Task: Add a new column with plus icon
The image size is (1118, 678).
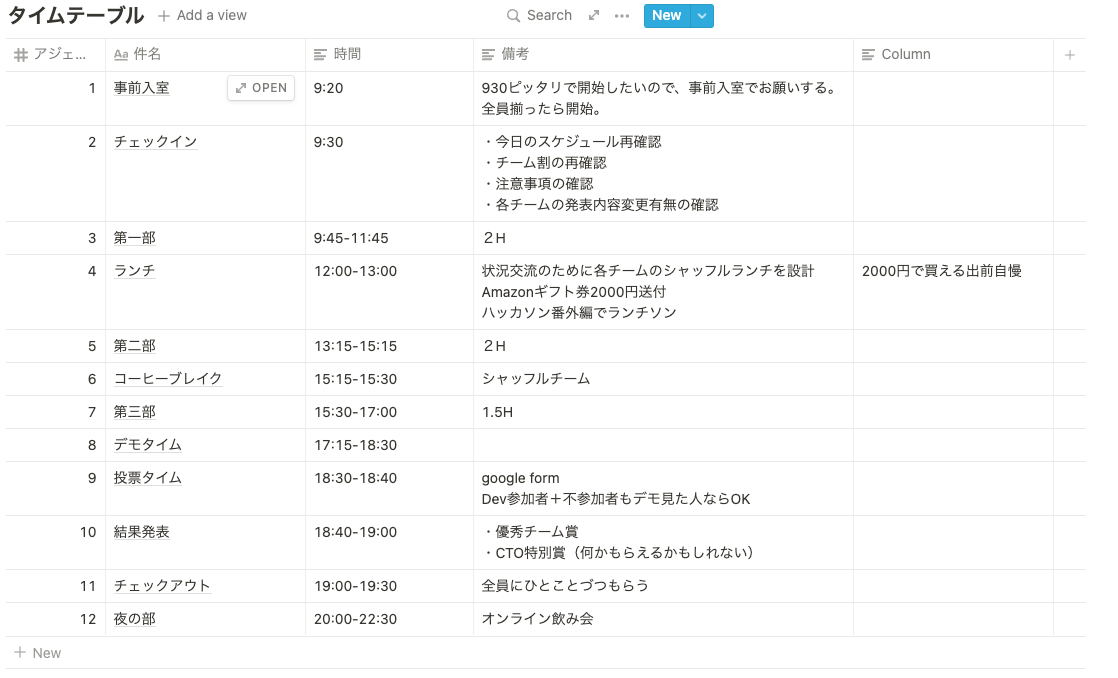Action: (x=1070, y=55)
